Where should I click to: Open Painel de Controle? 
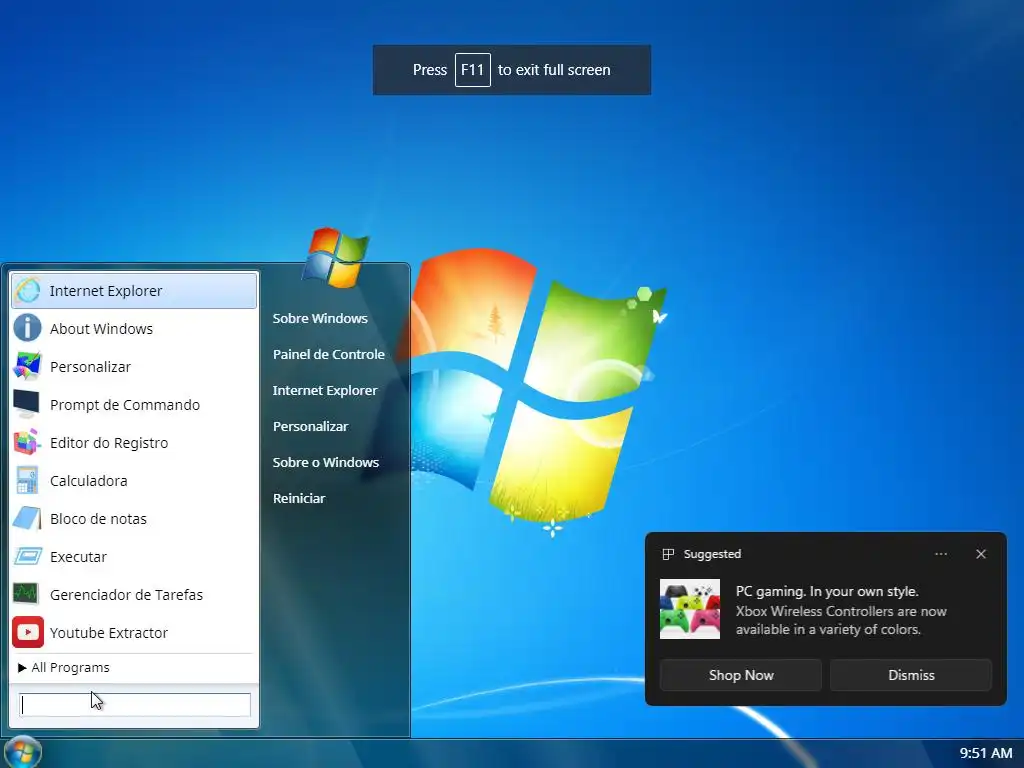pyautogui.click(x=328, y=354)
